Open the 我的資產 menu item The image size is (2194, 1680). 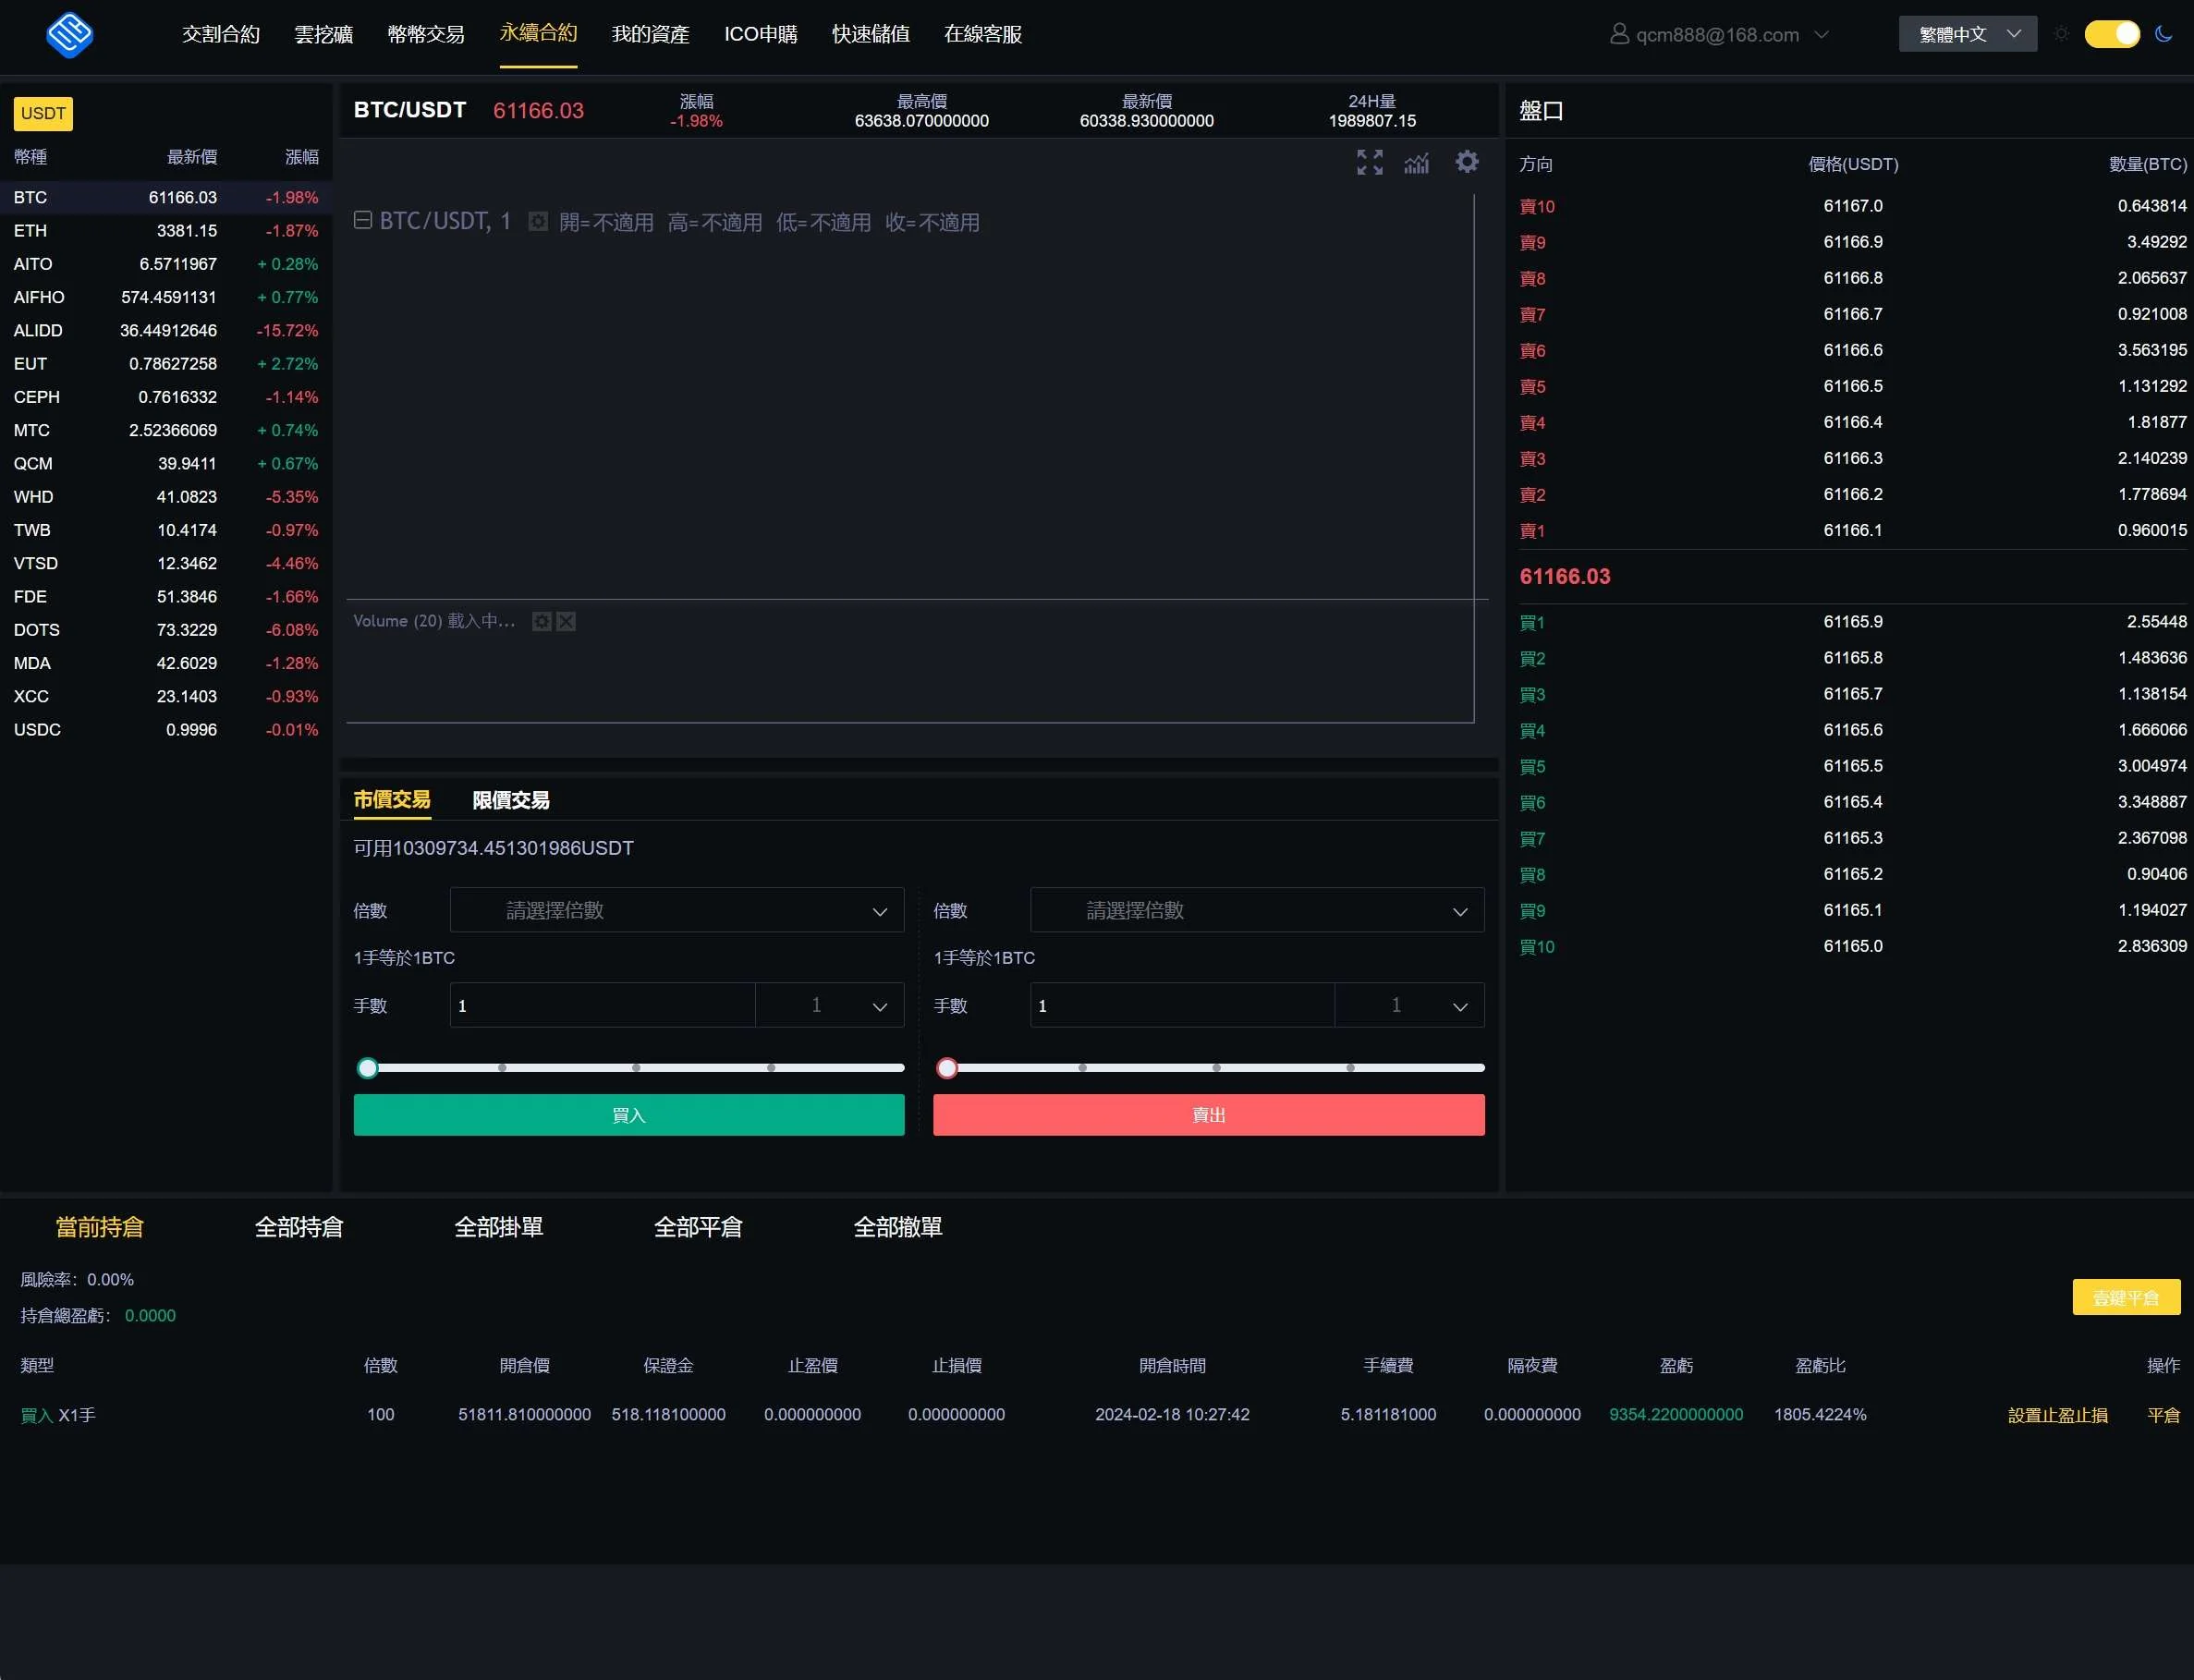650,34
